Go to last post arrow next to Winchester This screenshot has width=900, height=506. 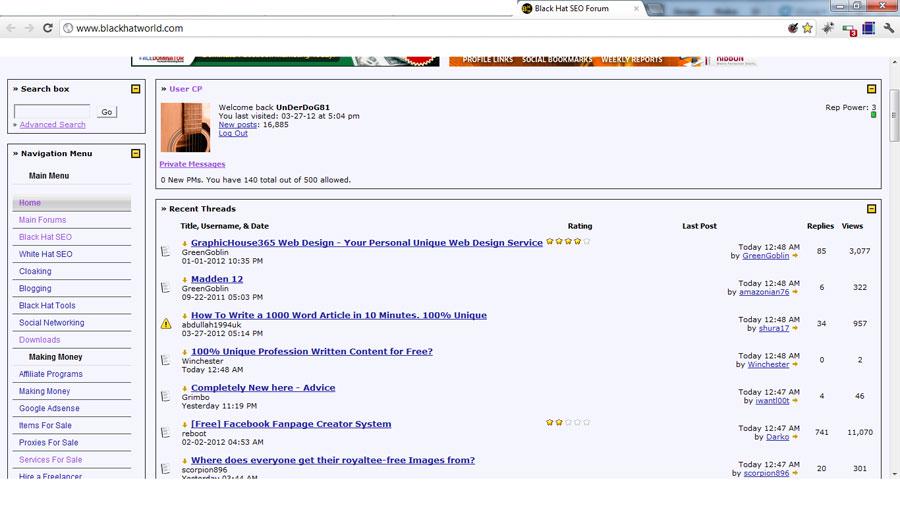795,364
